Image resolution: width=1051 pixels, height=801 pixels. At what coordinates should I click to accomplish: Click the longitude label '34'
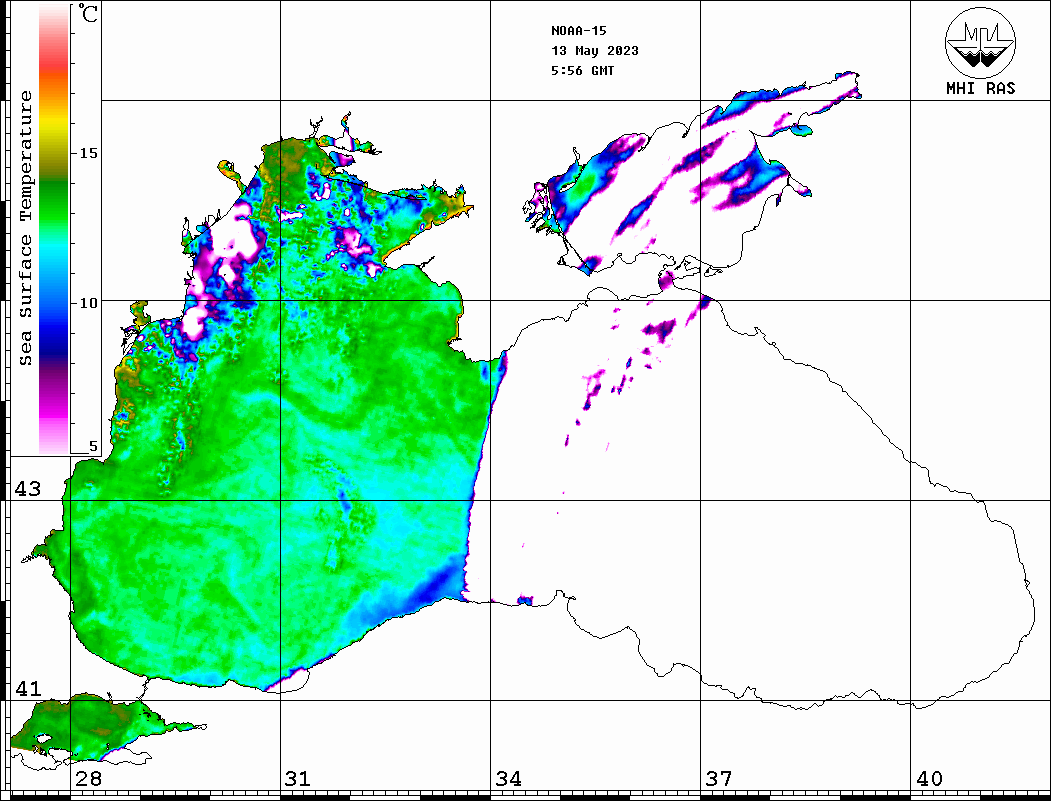(x=508, y=779)
